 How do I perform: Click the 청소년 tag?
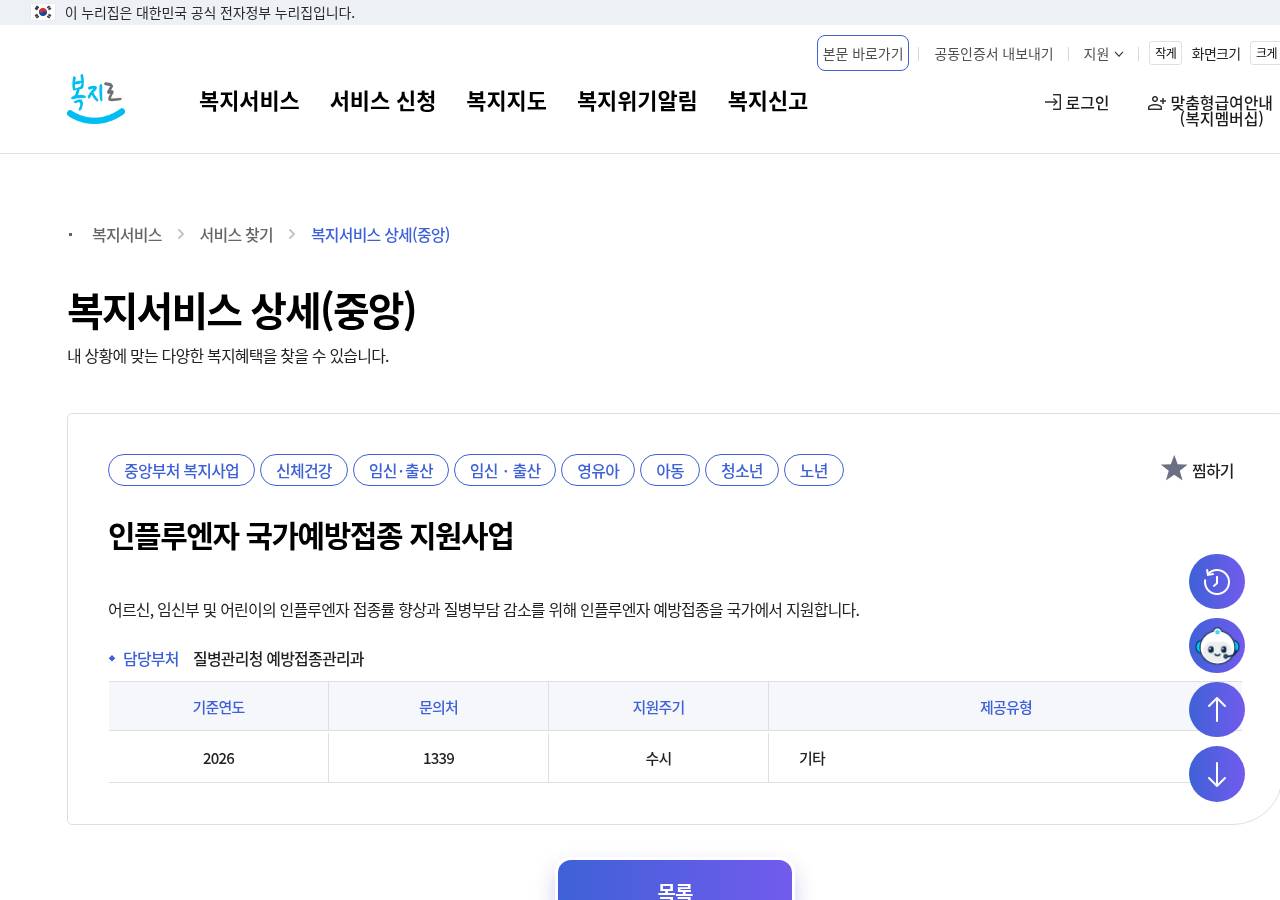click(742, 470)
